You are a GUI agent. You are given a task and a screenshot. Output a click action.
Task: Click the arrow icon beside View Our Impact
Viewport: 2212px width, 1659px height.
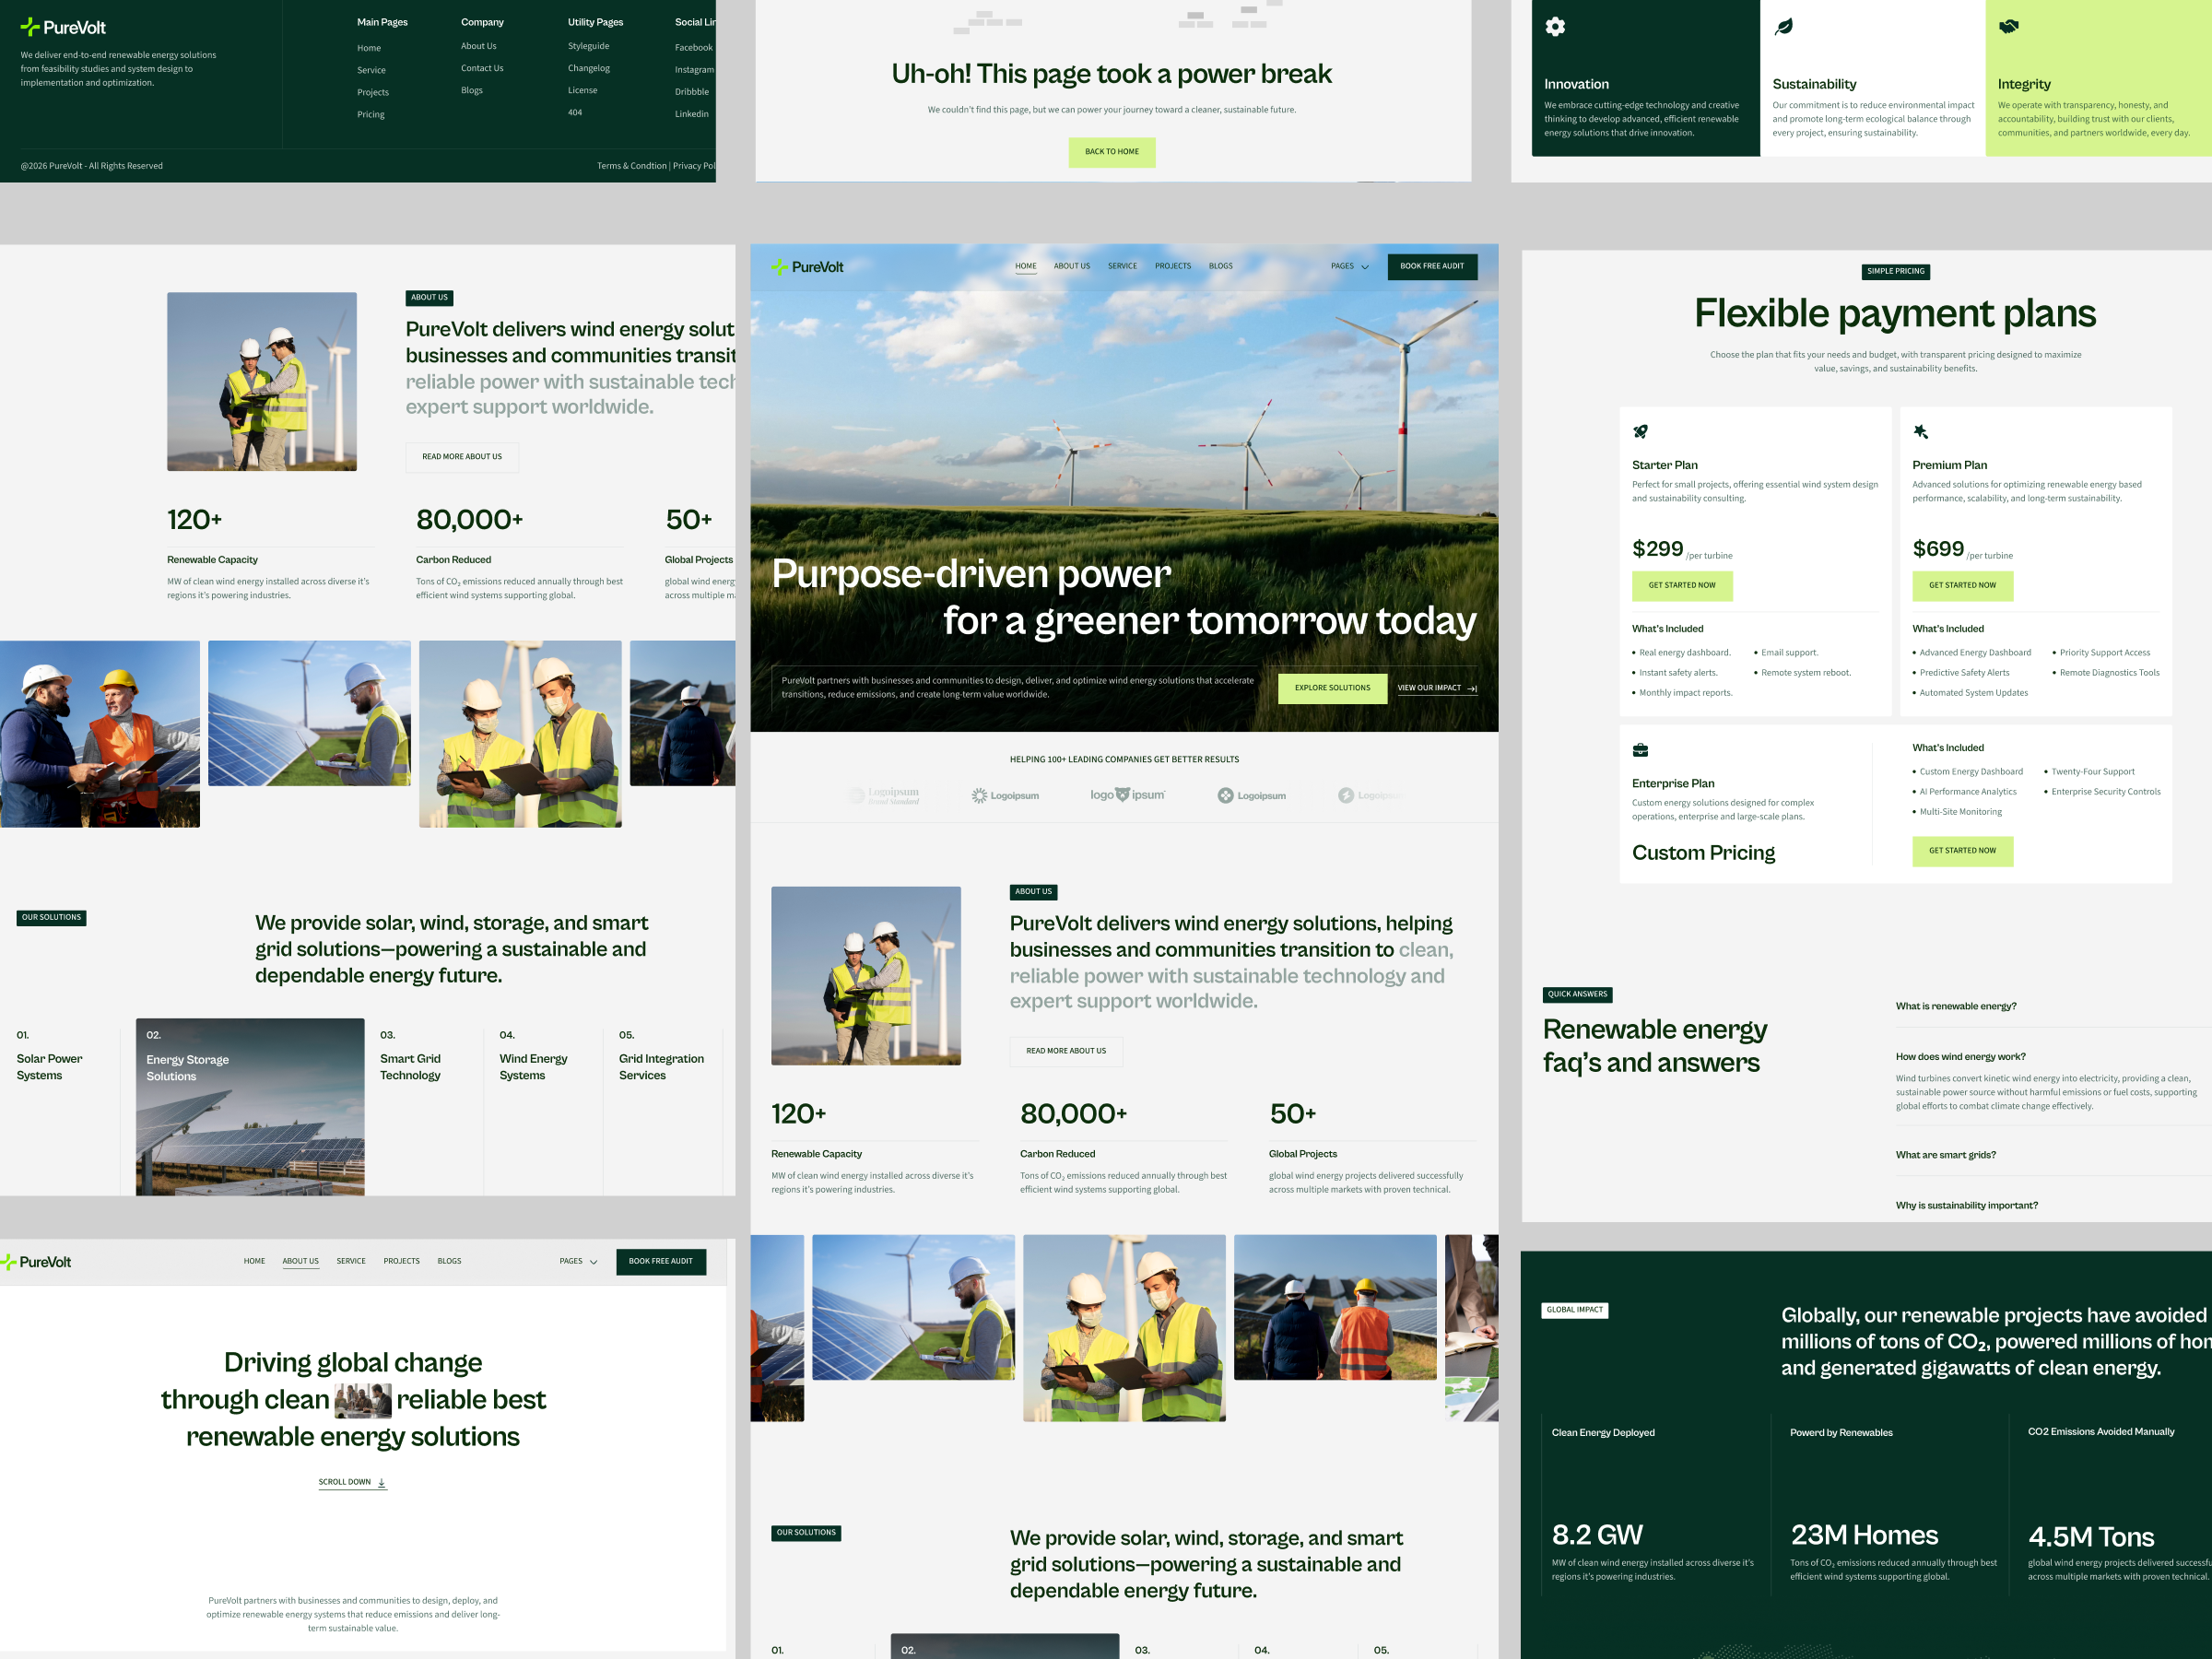tap(1472, 689)
